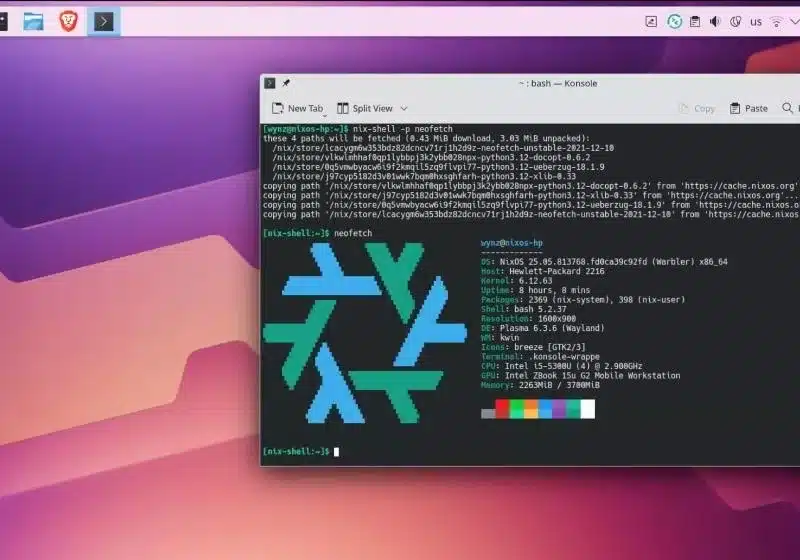The height and width of the screenshot is (560, 800).
Task: Click the Konsole window menu icon
Action: [270, 83]
